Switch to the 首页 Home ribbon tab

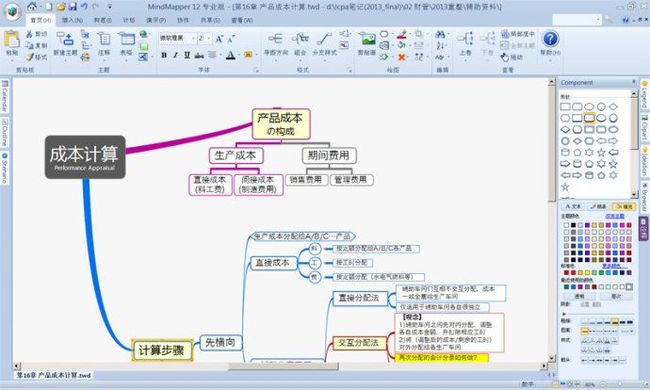coord(40,20)
